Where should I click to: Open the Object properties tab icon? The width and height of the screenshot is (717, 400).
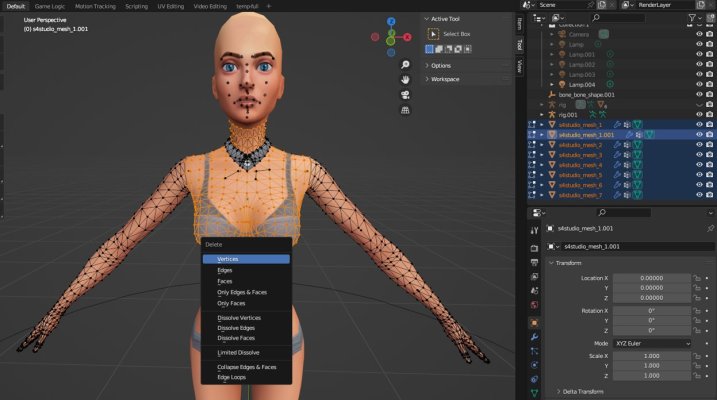click(534, 323)
